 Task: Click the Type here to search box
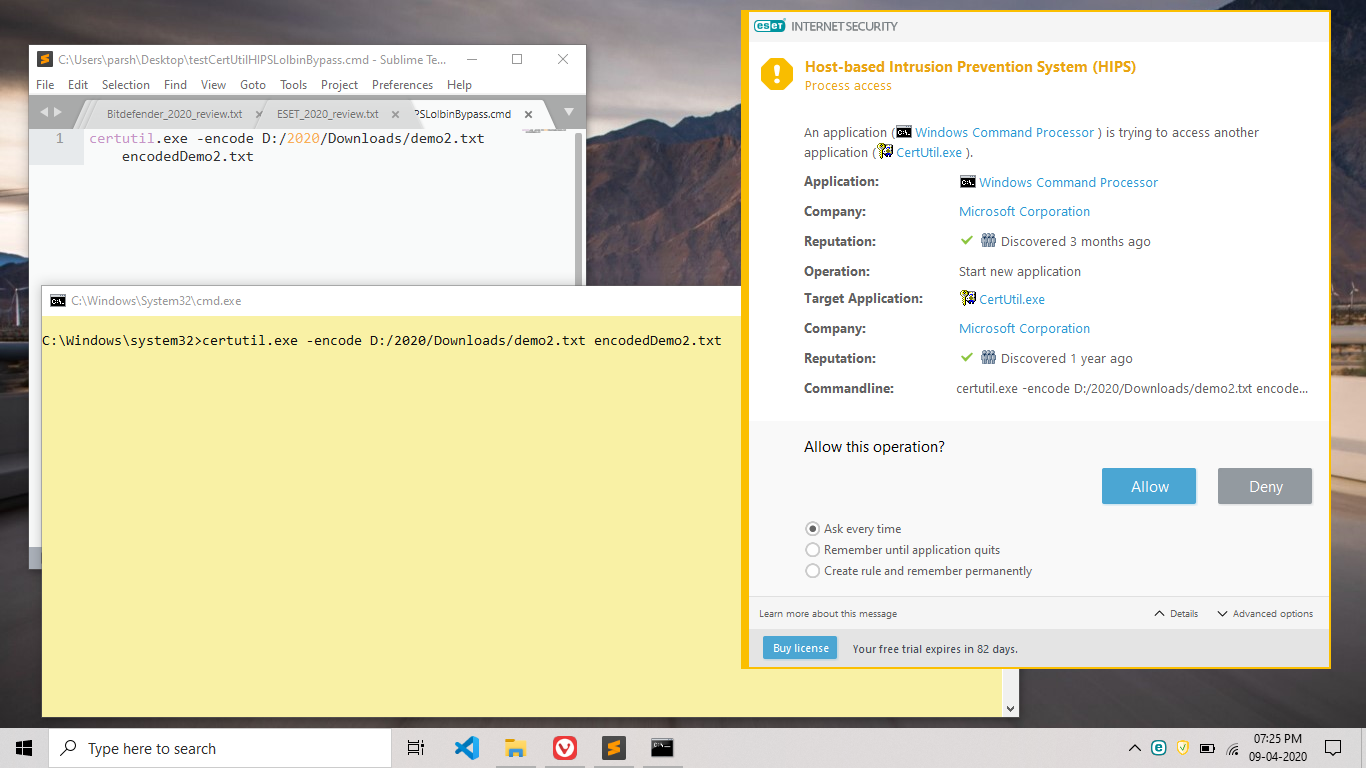(x=220, y=748)
